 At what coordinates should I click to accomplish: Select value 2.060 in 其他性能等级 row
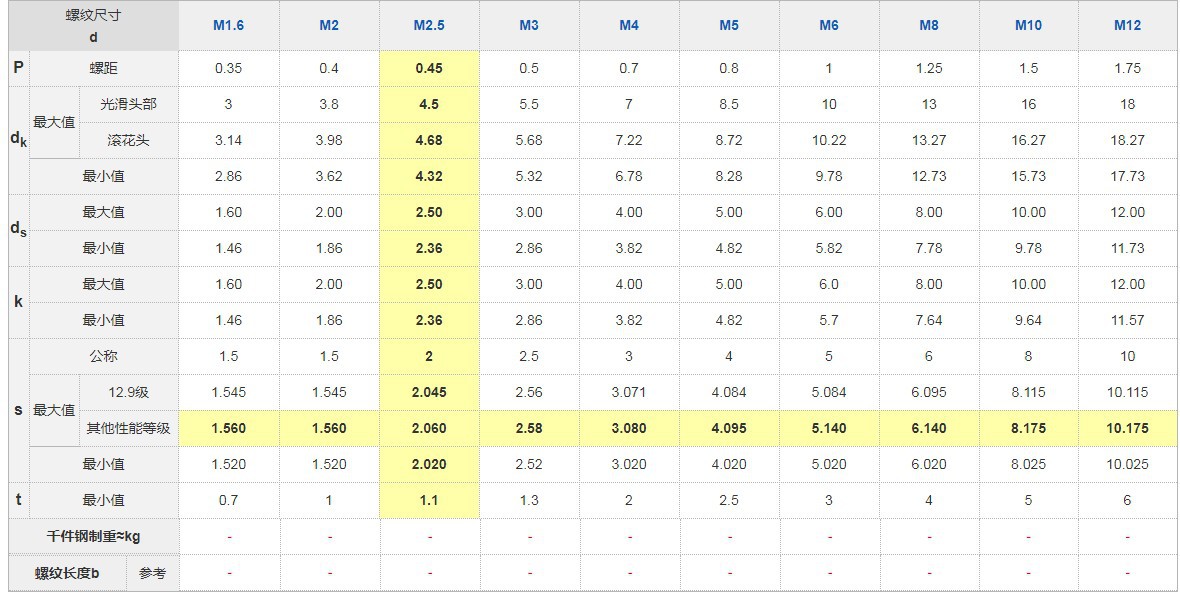coord(429,428)
